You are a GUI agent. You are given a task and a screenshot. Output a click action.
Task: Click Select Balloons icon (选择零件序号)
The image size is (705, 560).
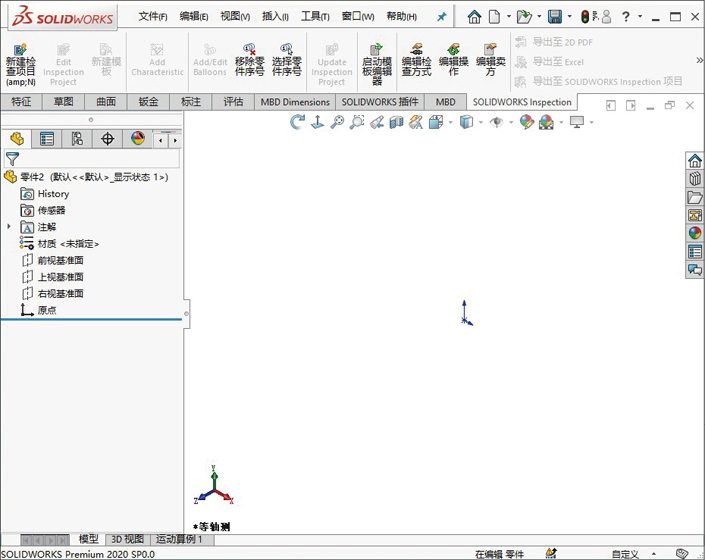(x=286, y=60)
